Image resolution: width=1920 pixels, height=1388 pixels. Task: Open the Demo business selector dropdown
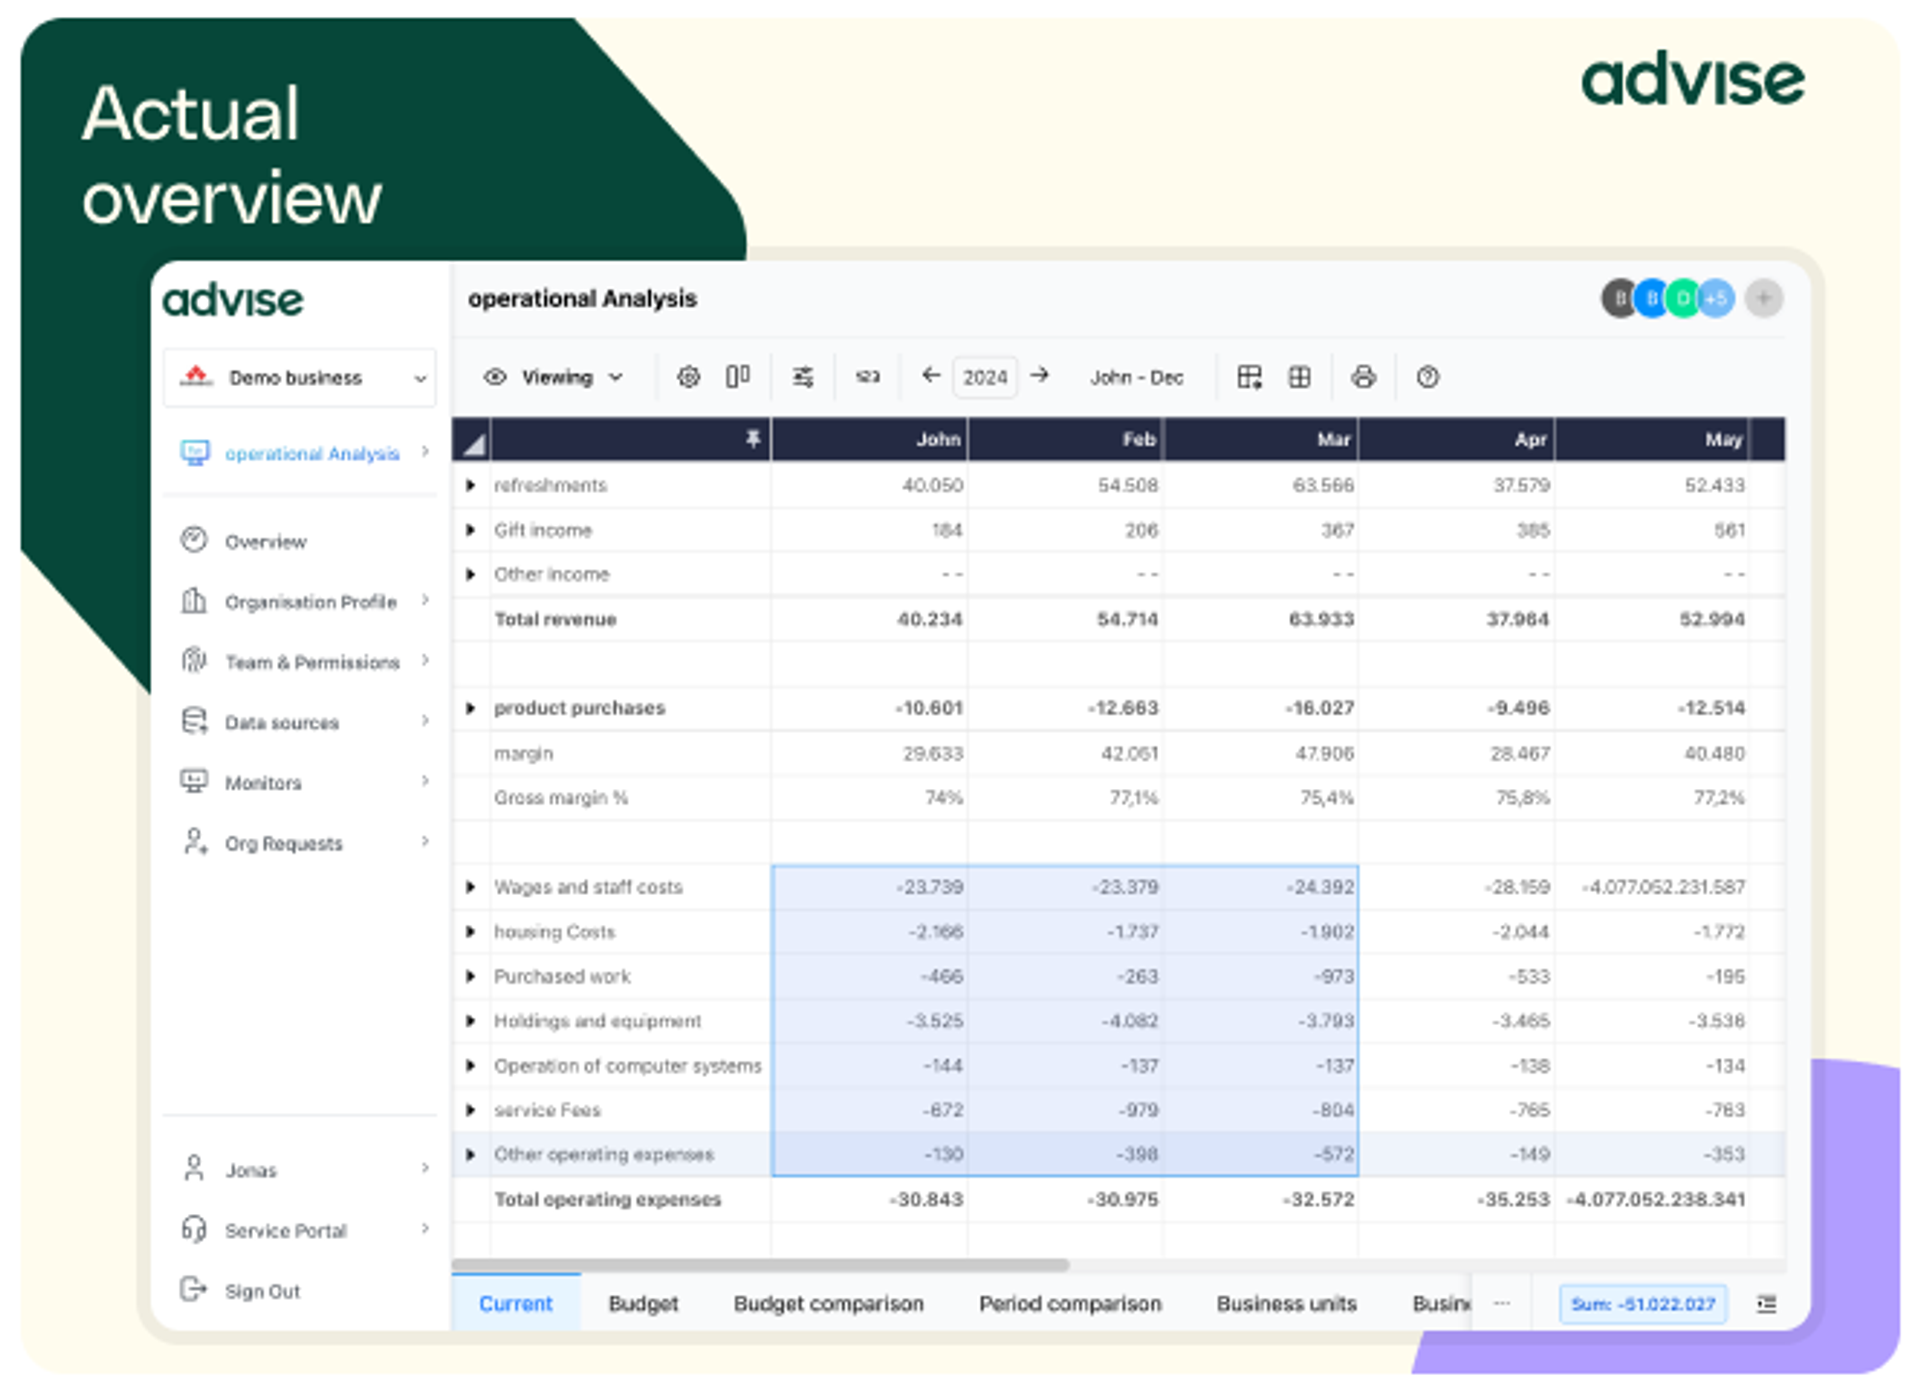(300, 378)
